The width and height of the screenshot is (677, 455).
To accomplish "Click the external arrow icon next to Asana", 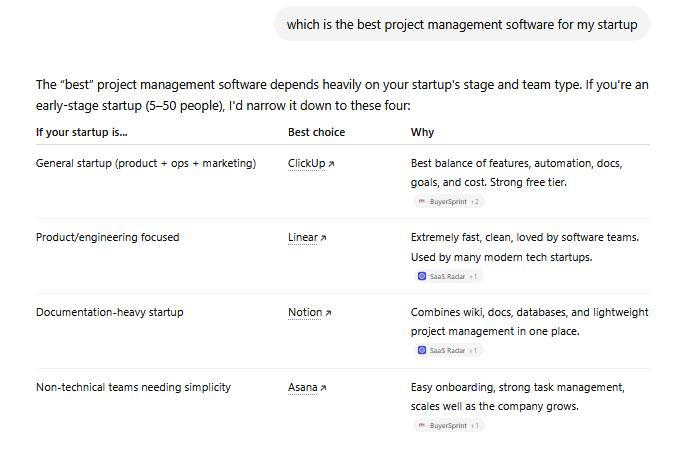I will point(323,388).
